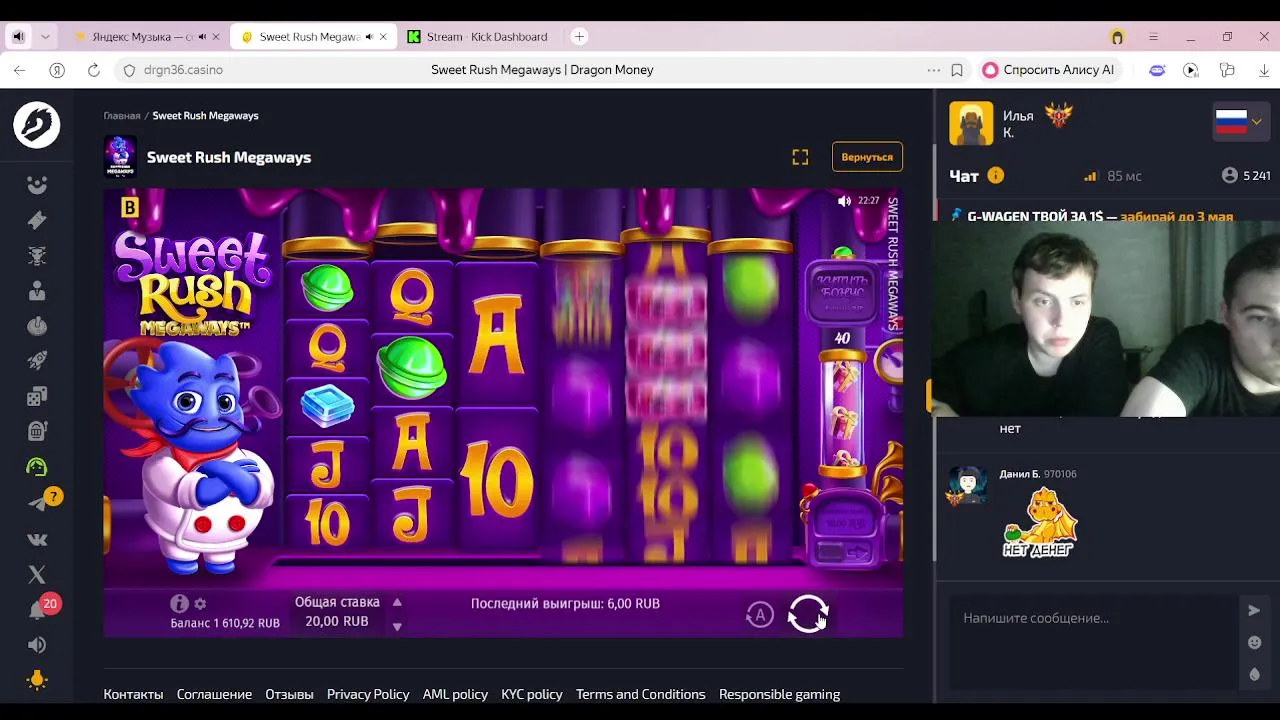Go back with the browser back arrow
The image size is (1280, 720).
20,70
